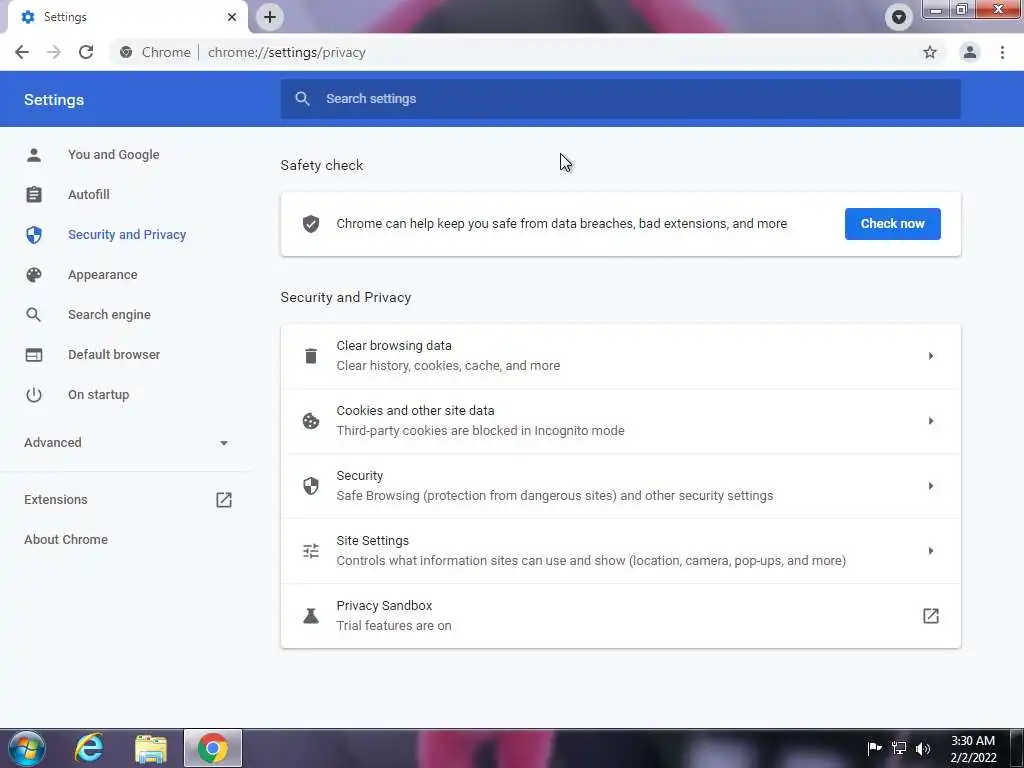The image size is (1024, 768).
Task: Click the Action Center flag icon
Action: pyautogui.click(x=874, y=748)
